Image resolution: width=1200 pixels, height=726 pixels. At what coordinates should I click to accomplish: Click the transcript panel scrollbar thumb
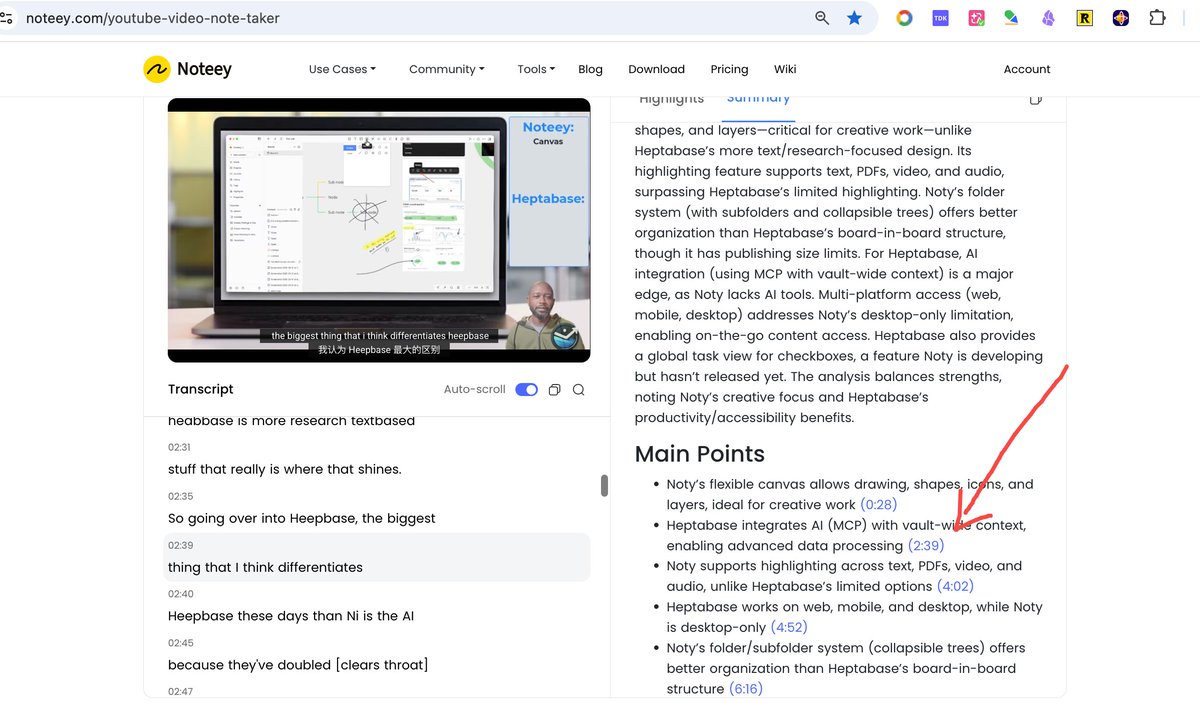[x=604, y=486]
